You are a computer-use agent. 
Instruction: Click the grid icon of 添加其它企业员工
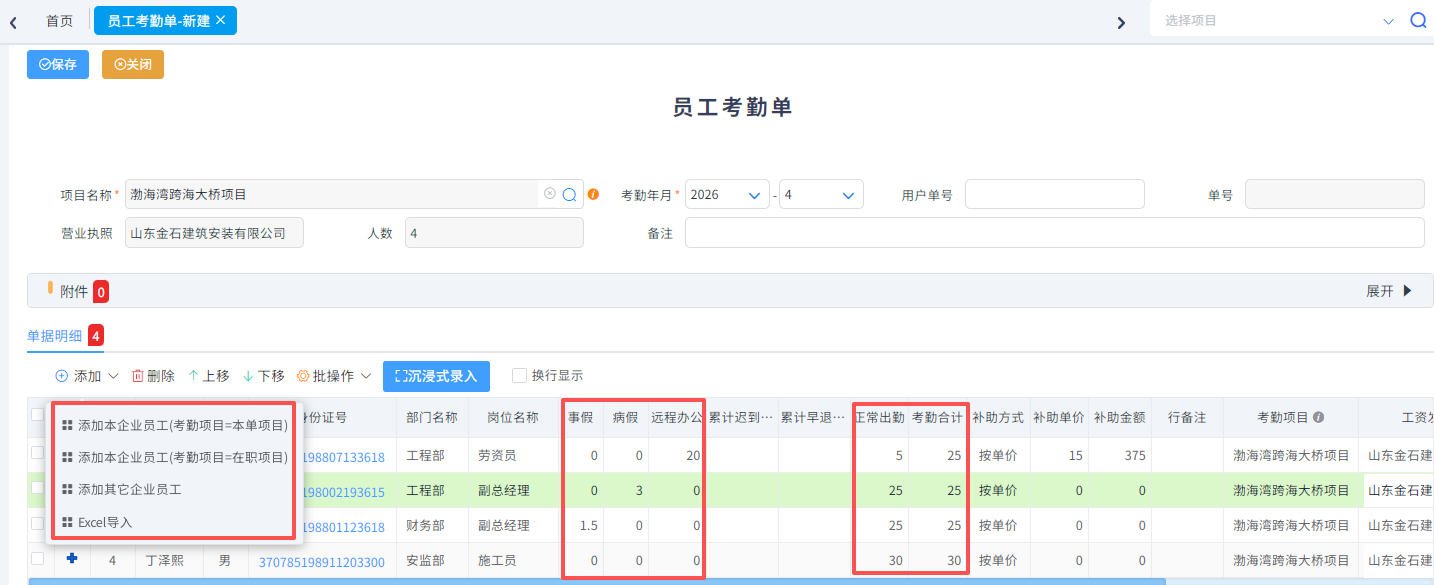67,490
